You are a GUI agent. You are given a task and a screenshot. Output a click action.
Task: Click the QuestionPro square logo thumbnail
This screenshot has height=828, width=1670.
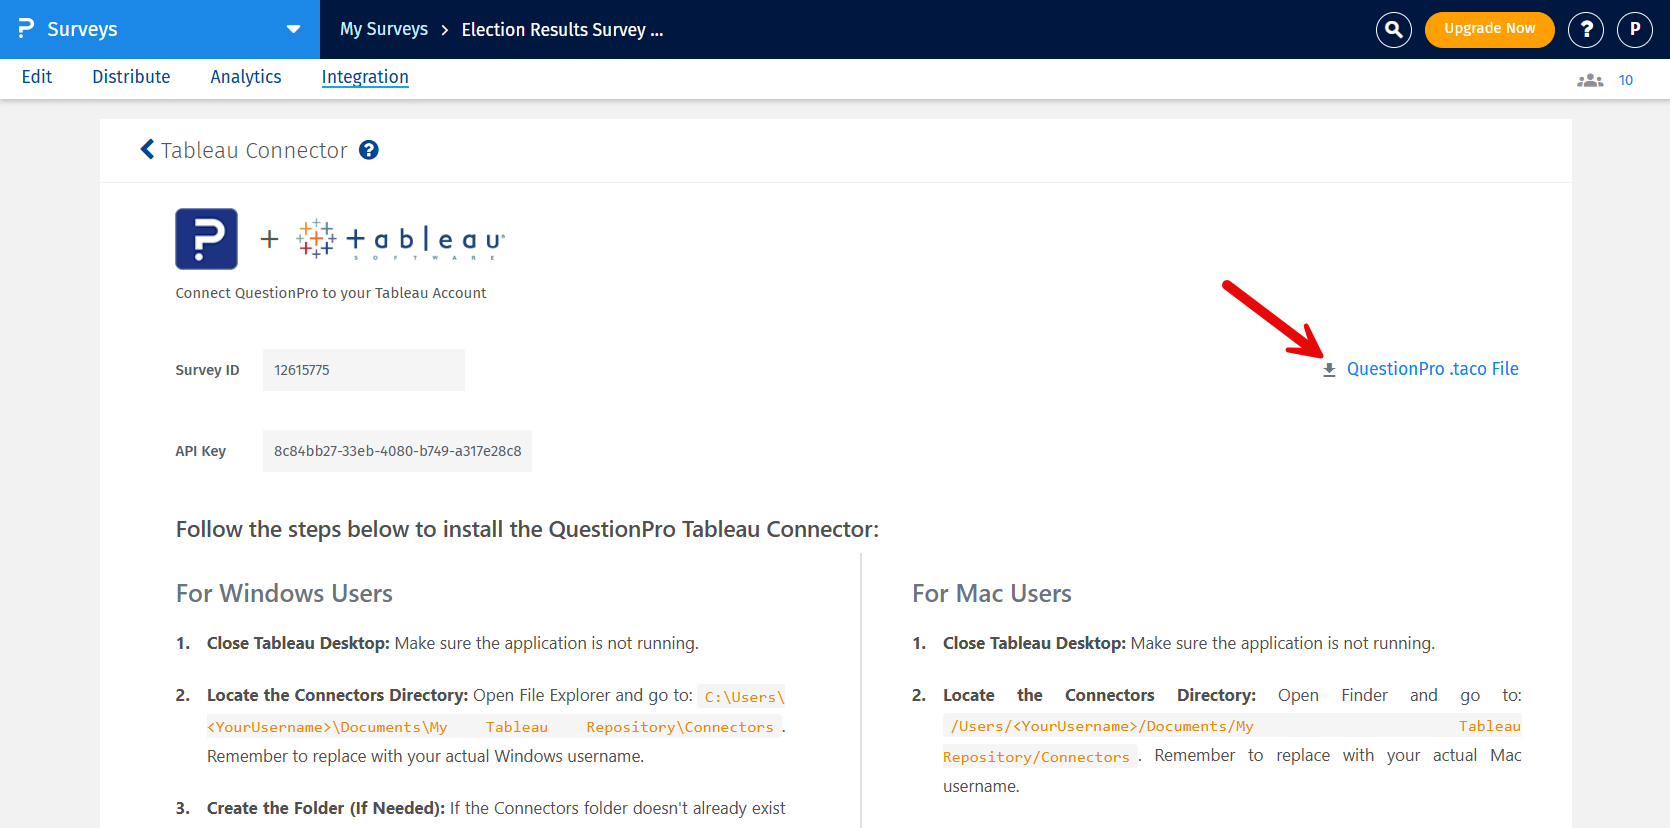point(206,239)
